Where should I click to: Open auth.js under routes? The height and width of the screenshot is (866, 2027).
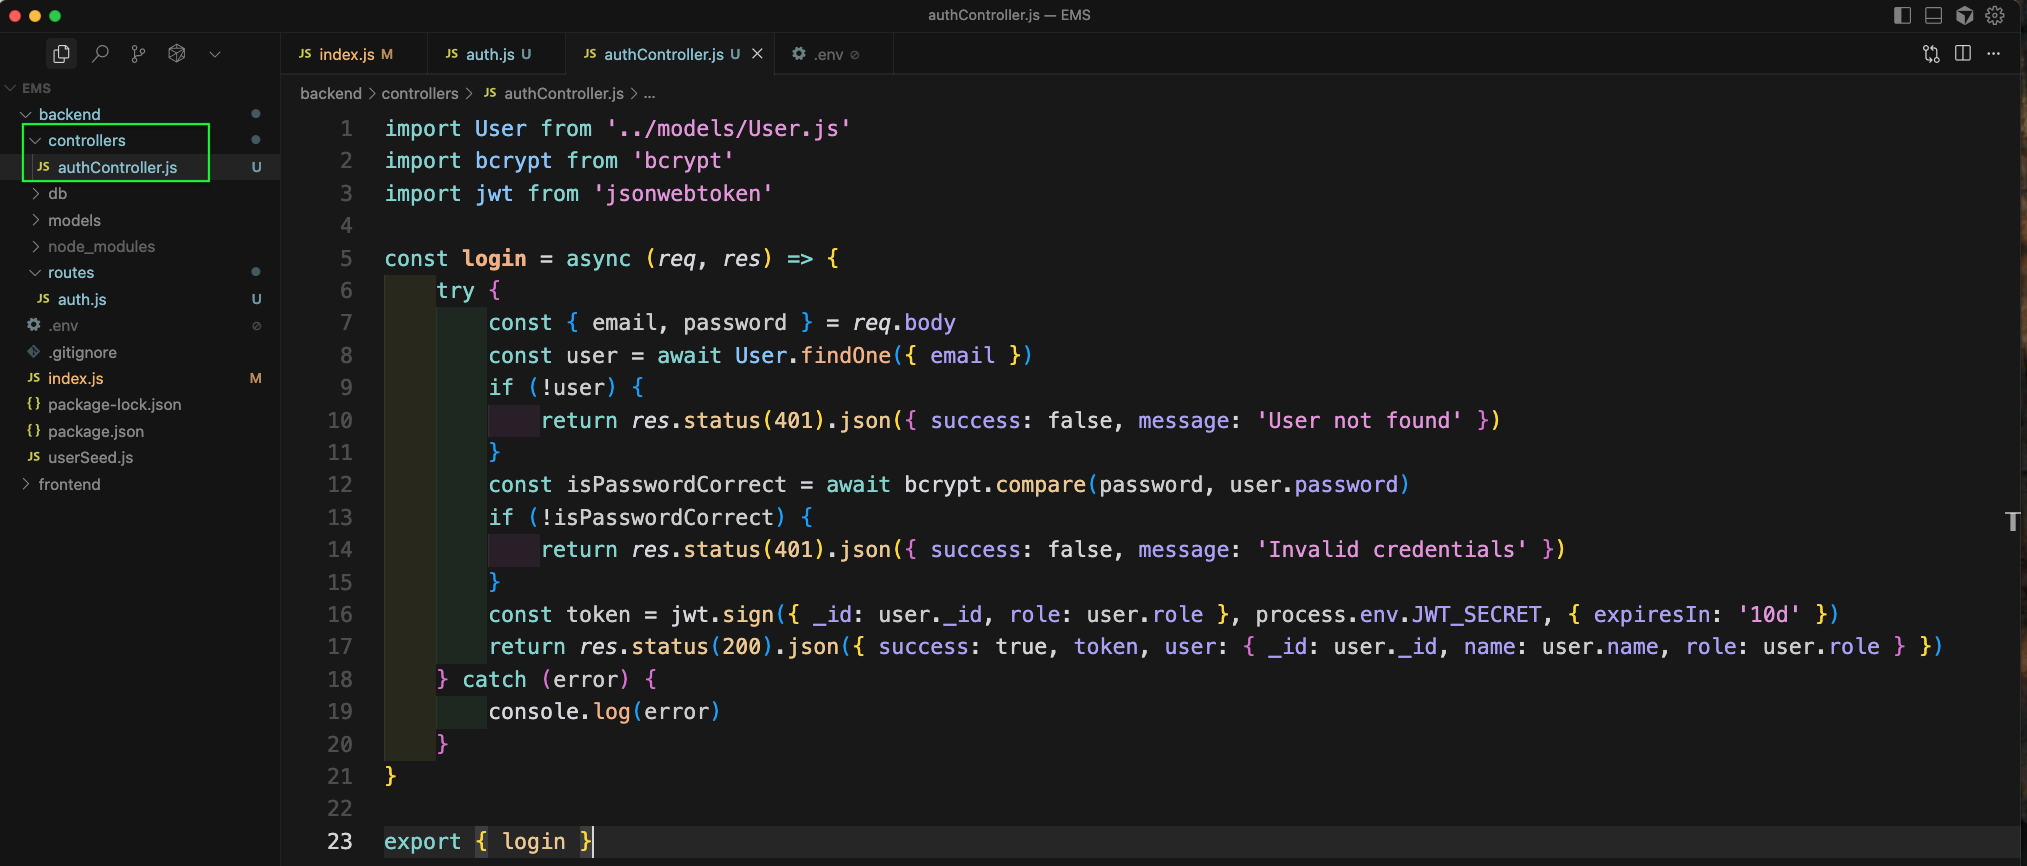click(x=140, y=299)
